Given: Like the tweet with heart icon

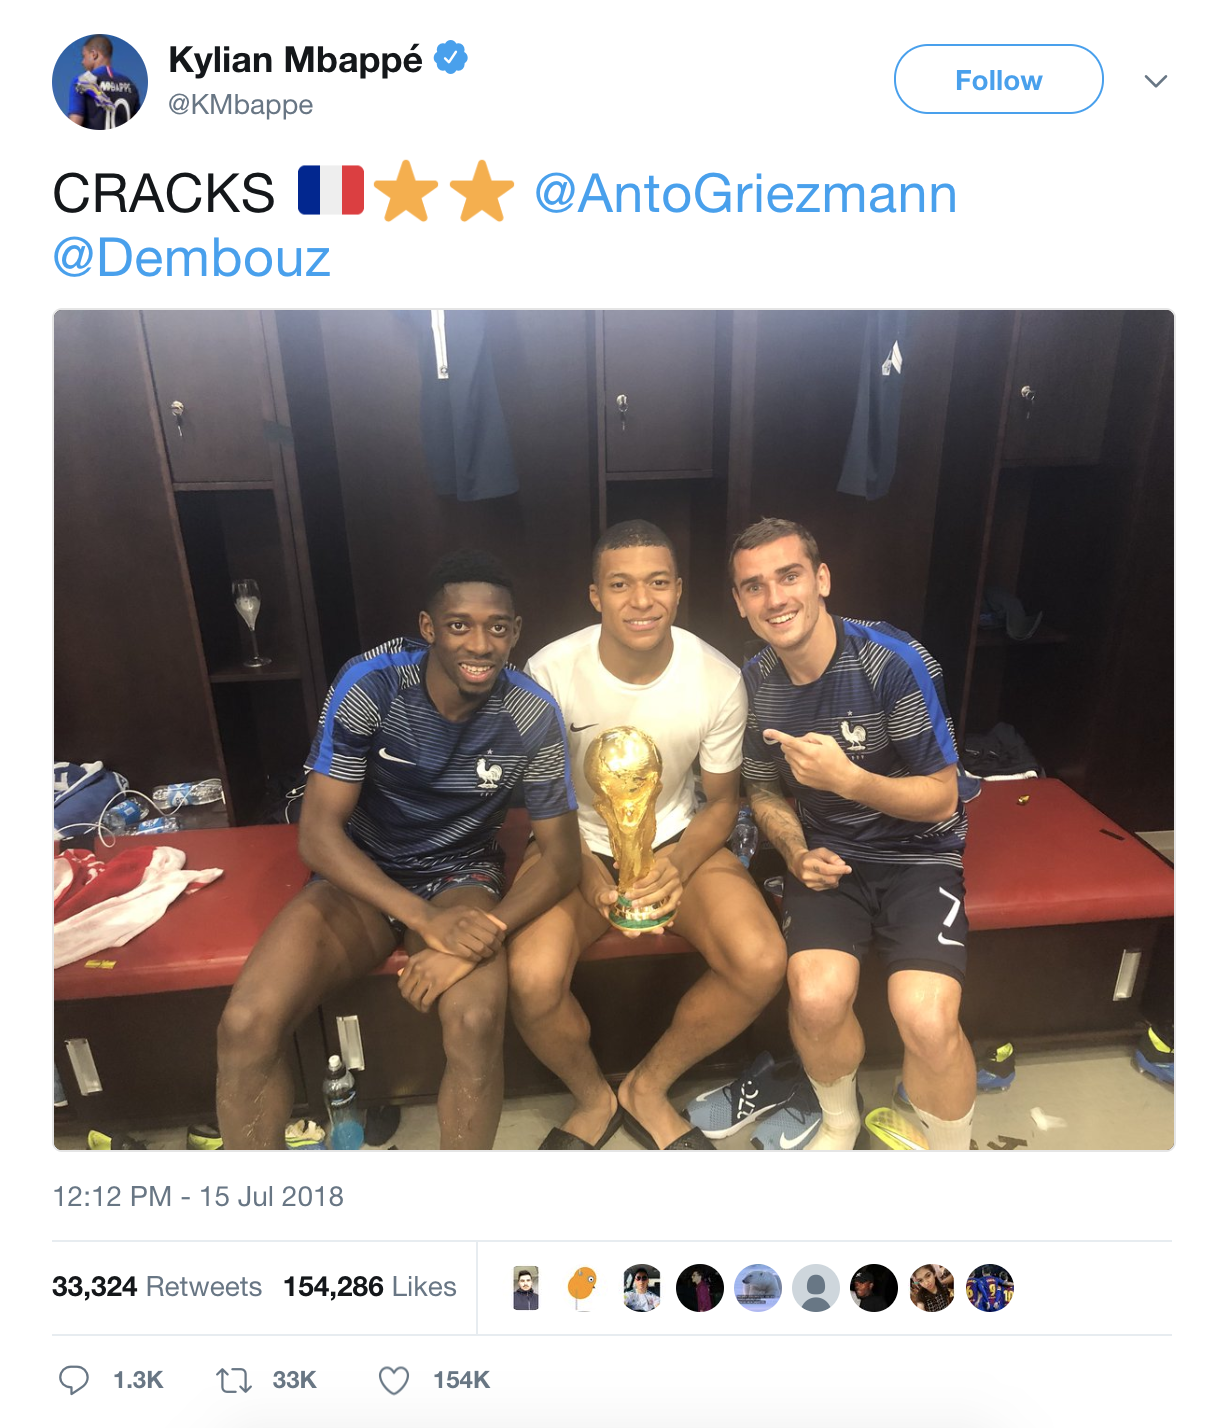Looking at the screenshot, I should point(394,1381).
